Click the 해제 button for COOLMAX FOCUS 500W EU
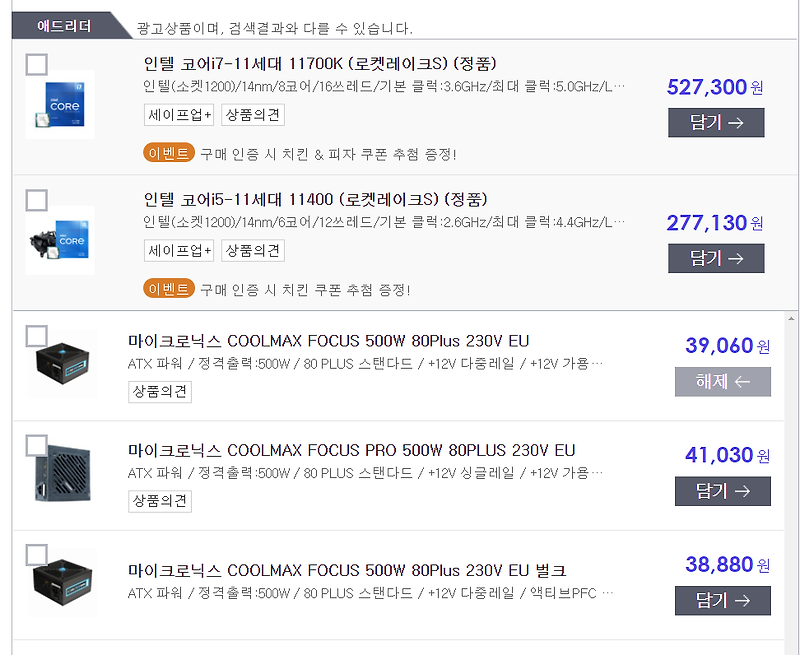800x655 pixels. point(722,382)
